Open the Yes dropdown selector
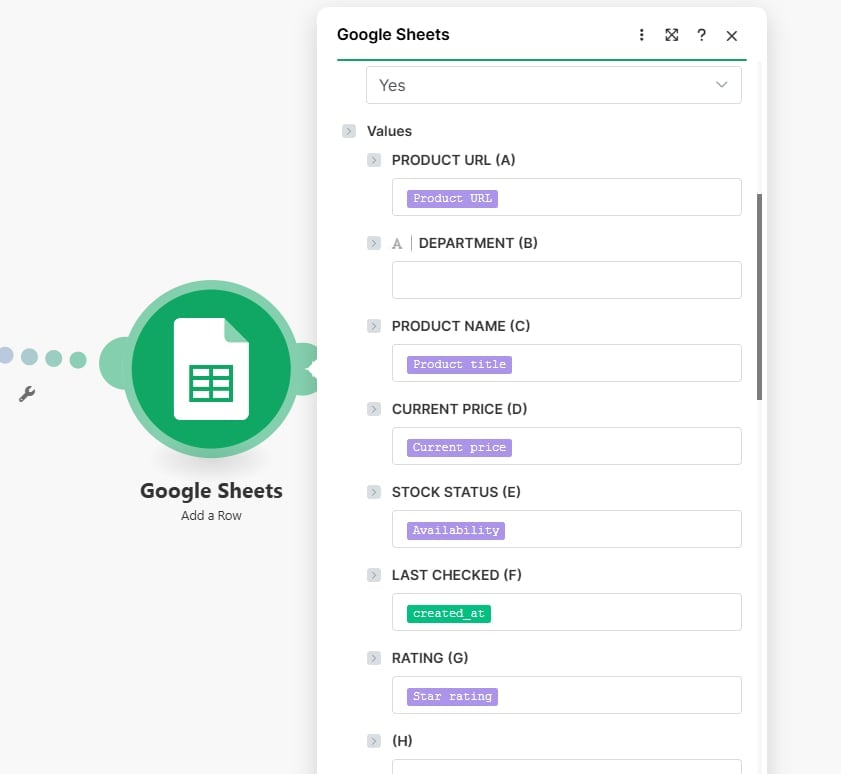 pos(554,85)
